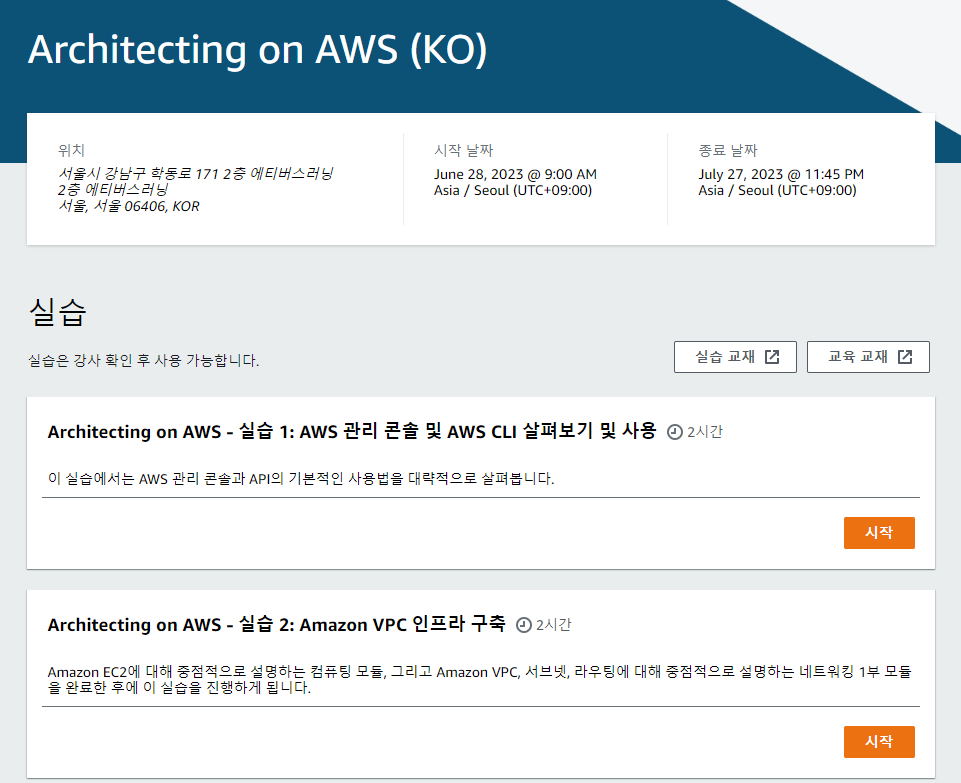
Task: Click 'Asia / Seoul (UTC+09:00)' under start date
Action: point(513,191)
